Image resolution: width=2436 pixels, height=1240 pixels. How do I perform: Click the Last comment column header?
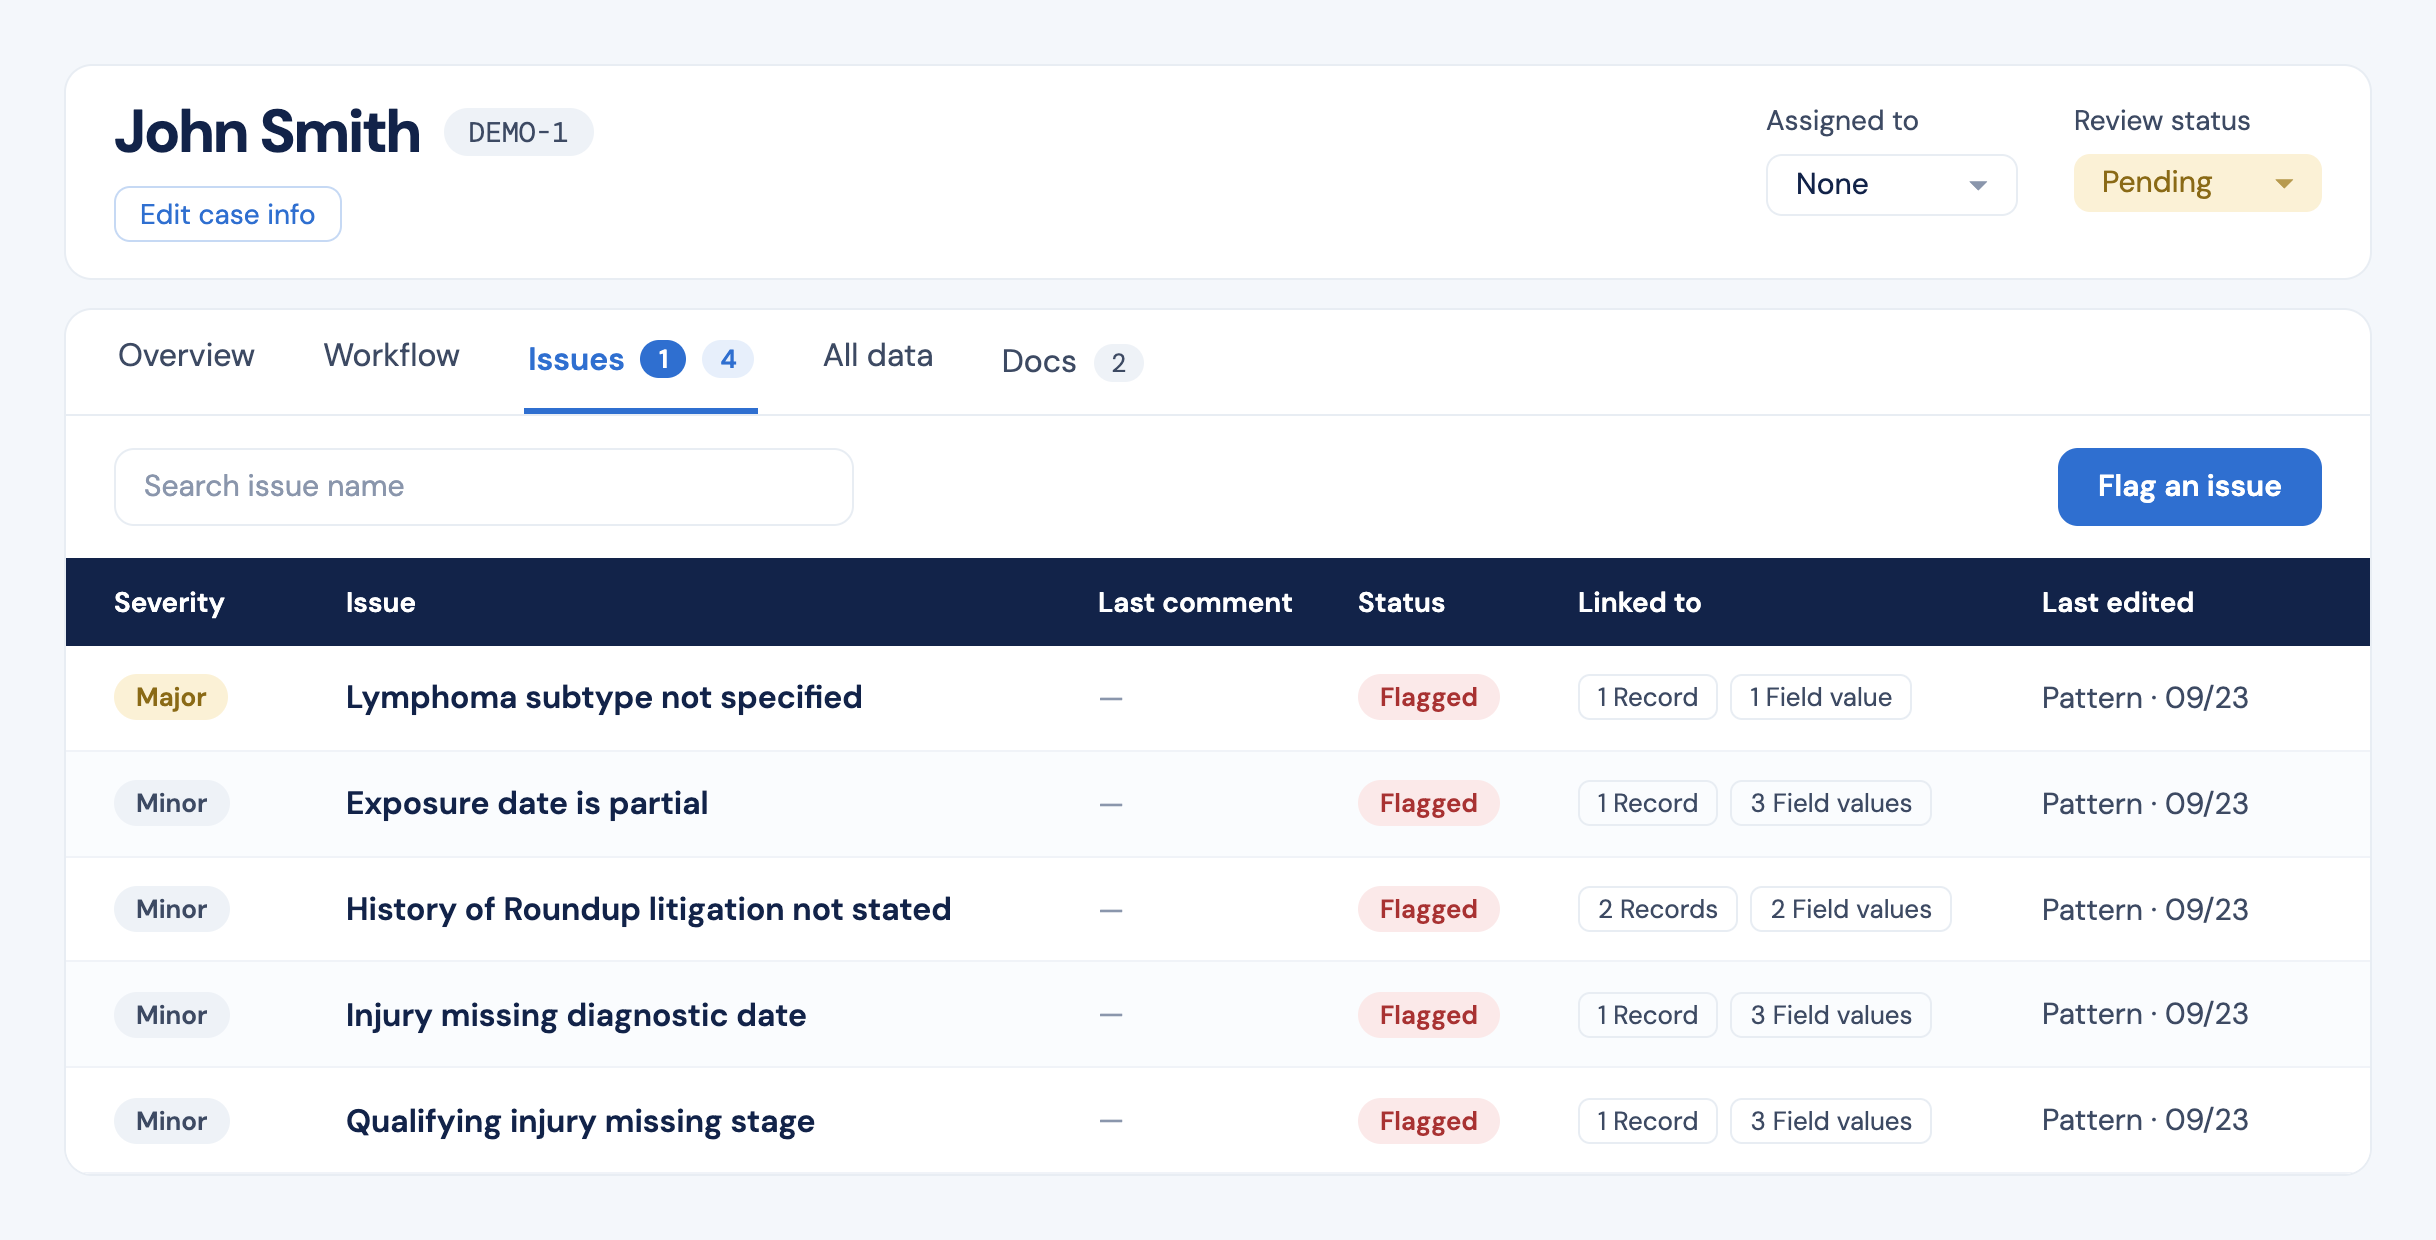(1195, 602)
